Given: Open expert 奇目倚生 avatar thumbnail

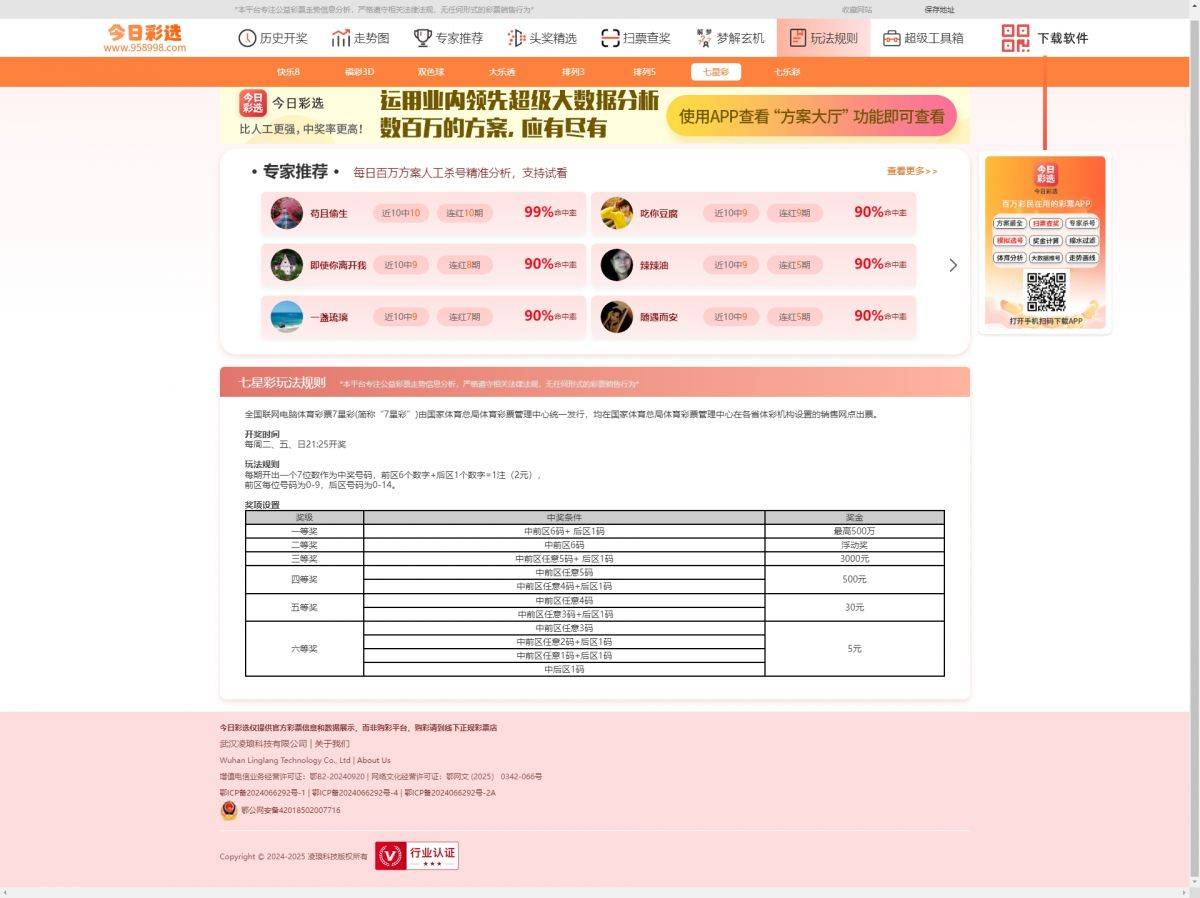Looking at the screenshot, I should click(x=287, y=212).
